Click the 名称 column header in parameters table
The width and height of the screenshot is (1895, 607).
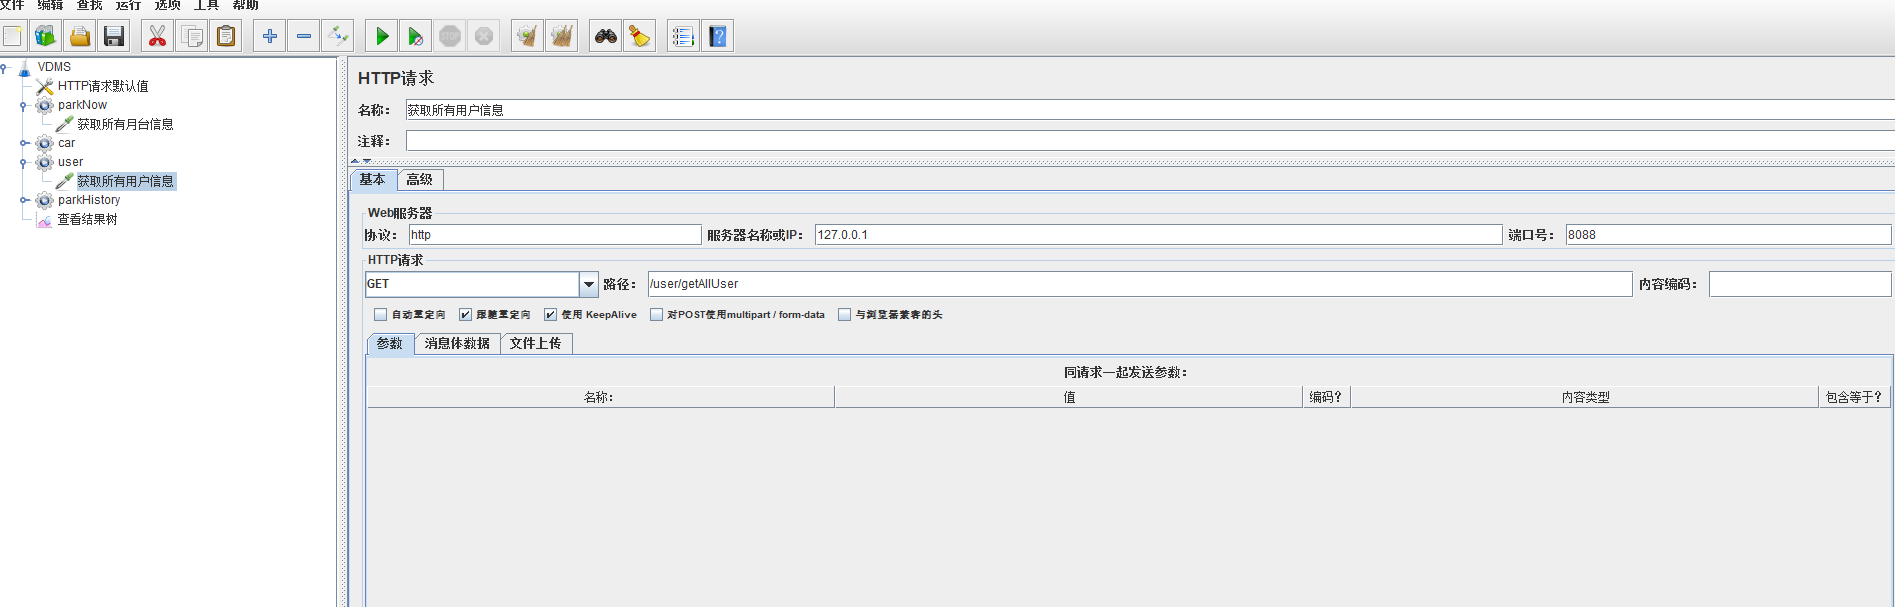[x=600, y=397]
